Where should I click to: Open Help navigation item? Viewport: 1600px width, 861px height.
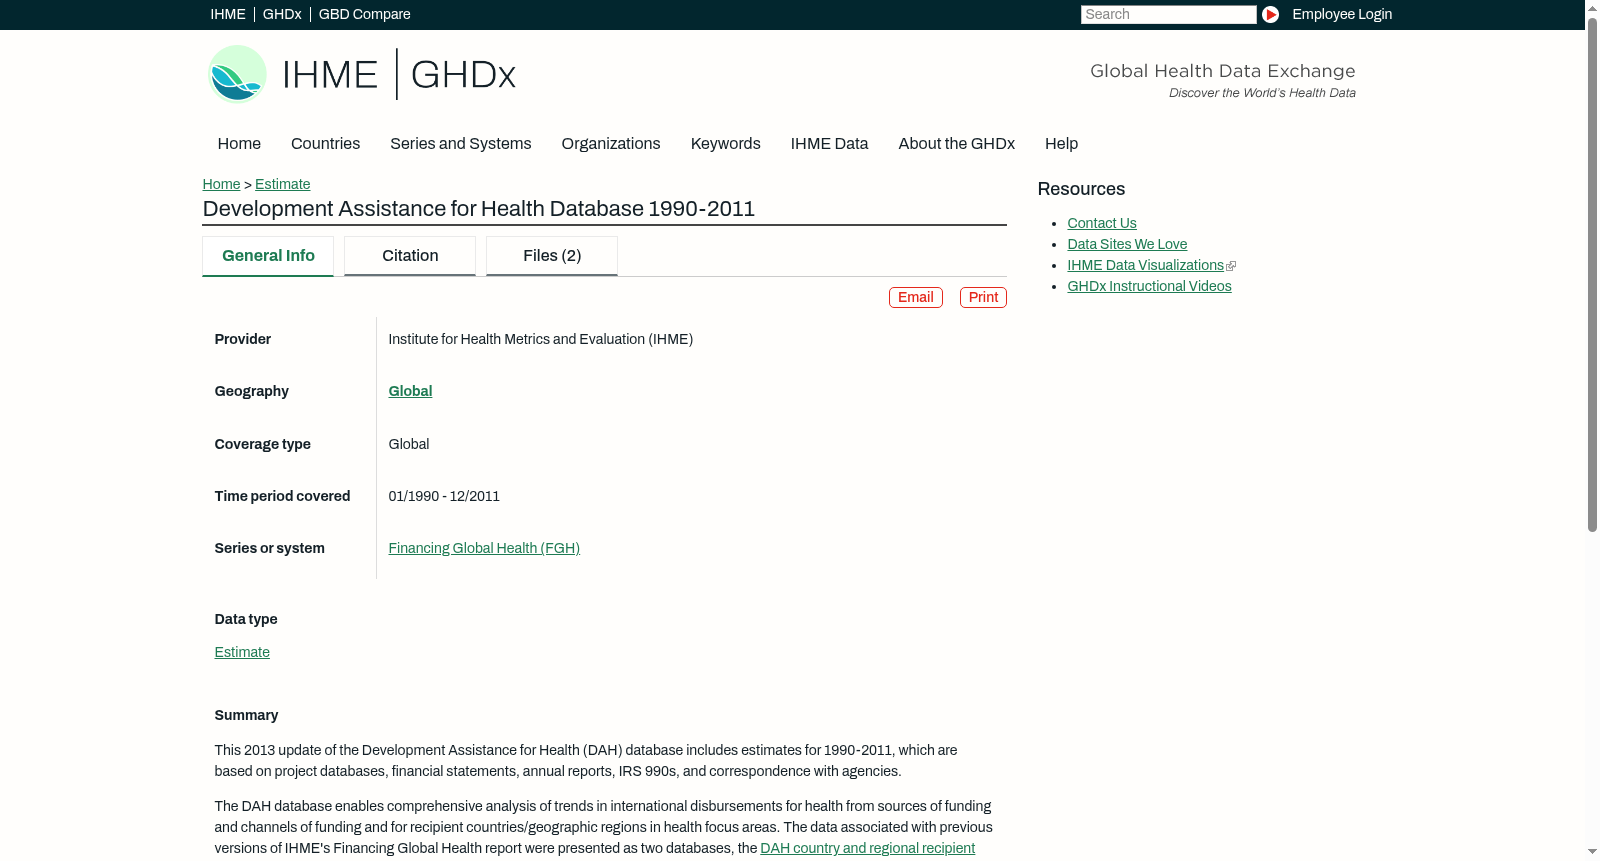[x=1061, y=144]
